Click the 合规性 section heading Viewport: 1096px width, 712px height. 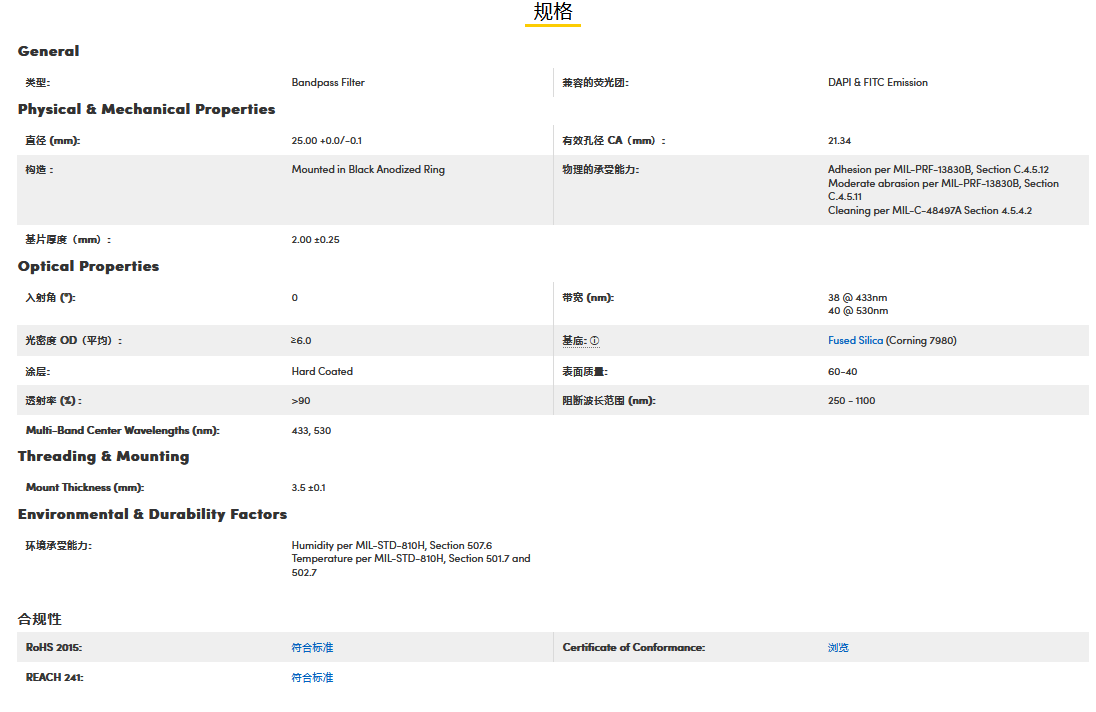(39, 619)
